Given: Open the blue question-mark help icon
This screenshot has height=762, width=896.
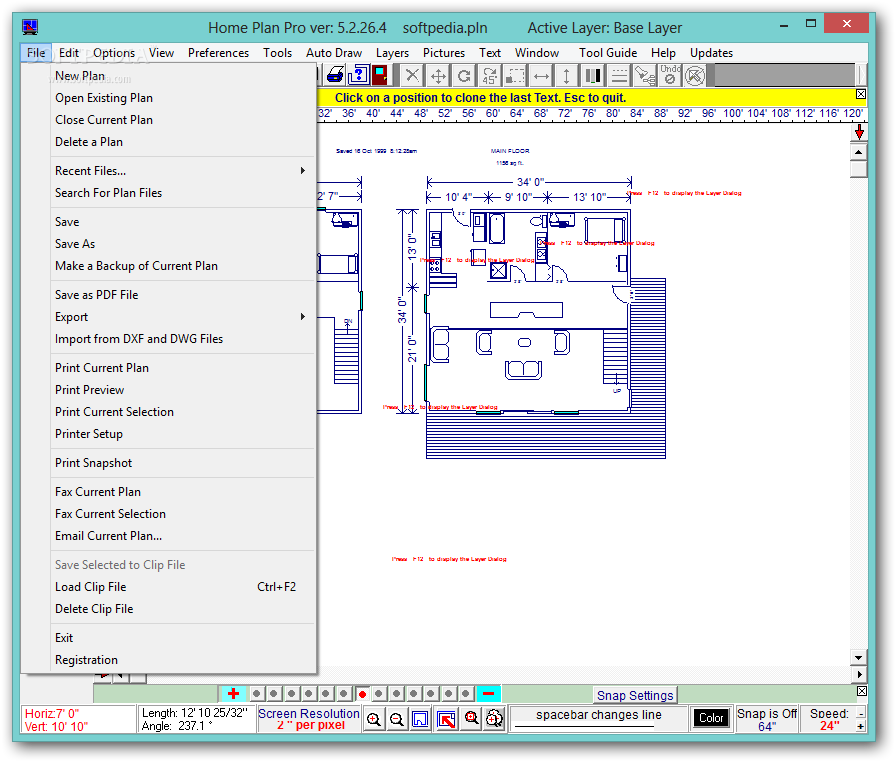Looking at the screenshot, I should click(358, 75).
